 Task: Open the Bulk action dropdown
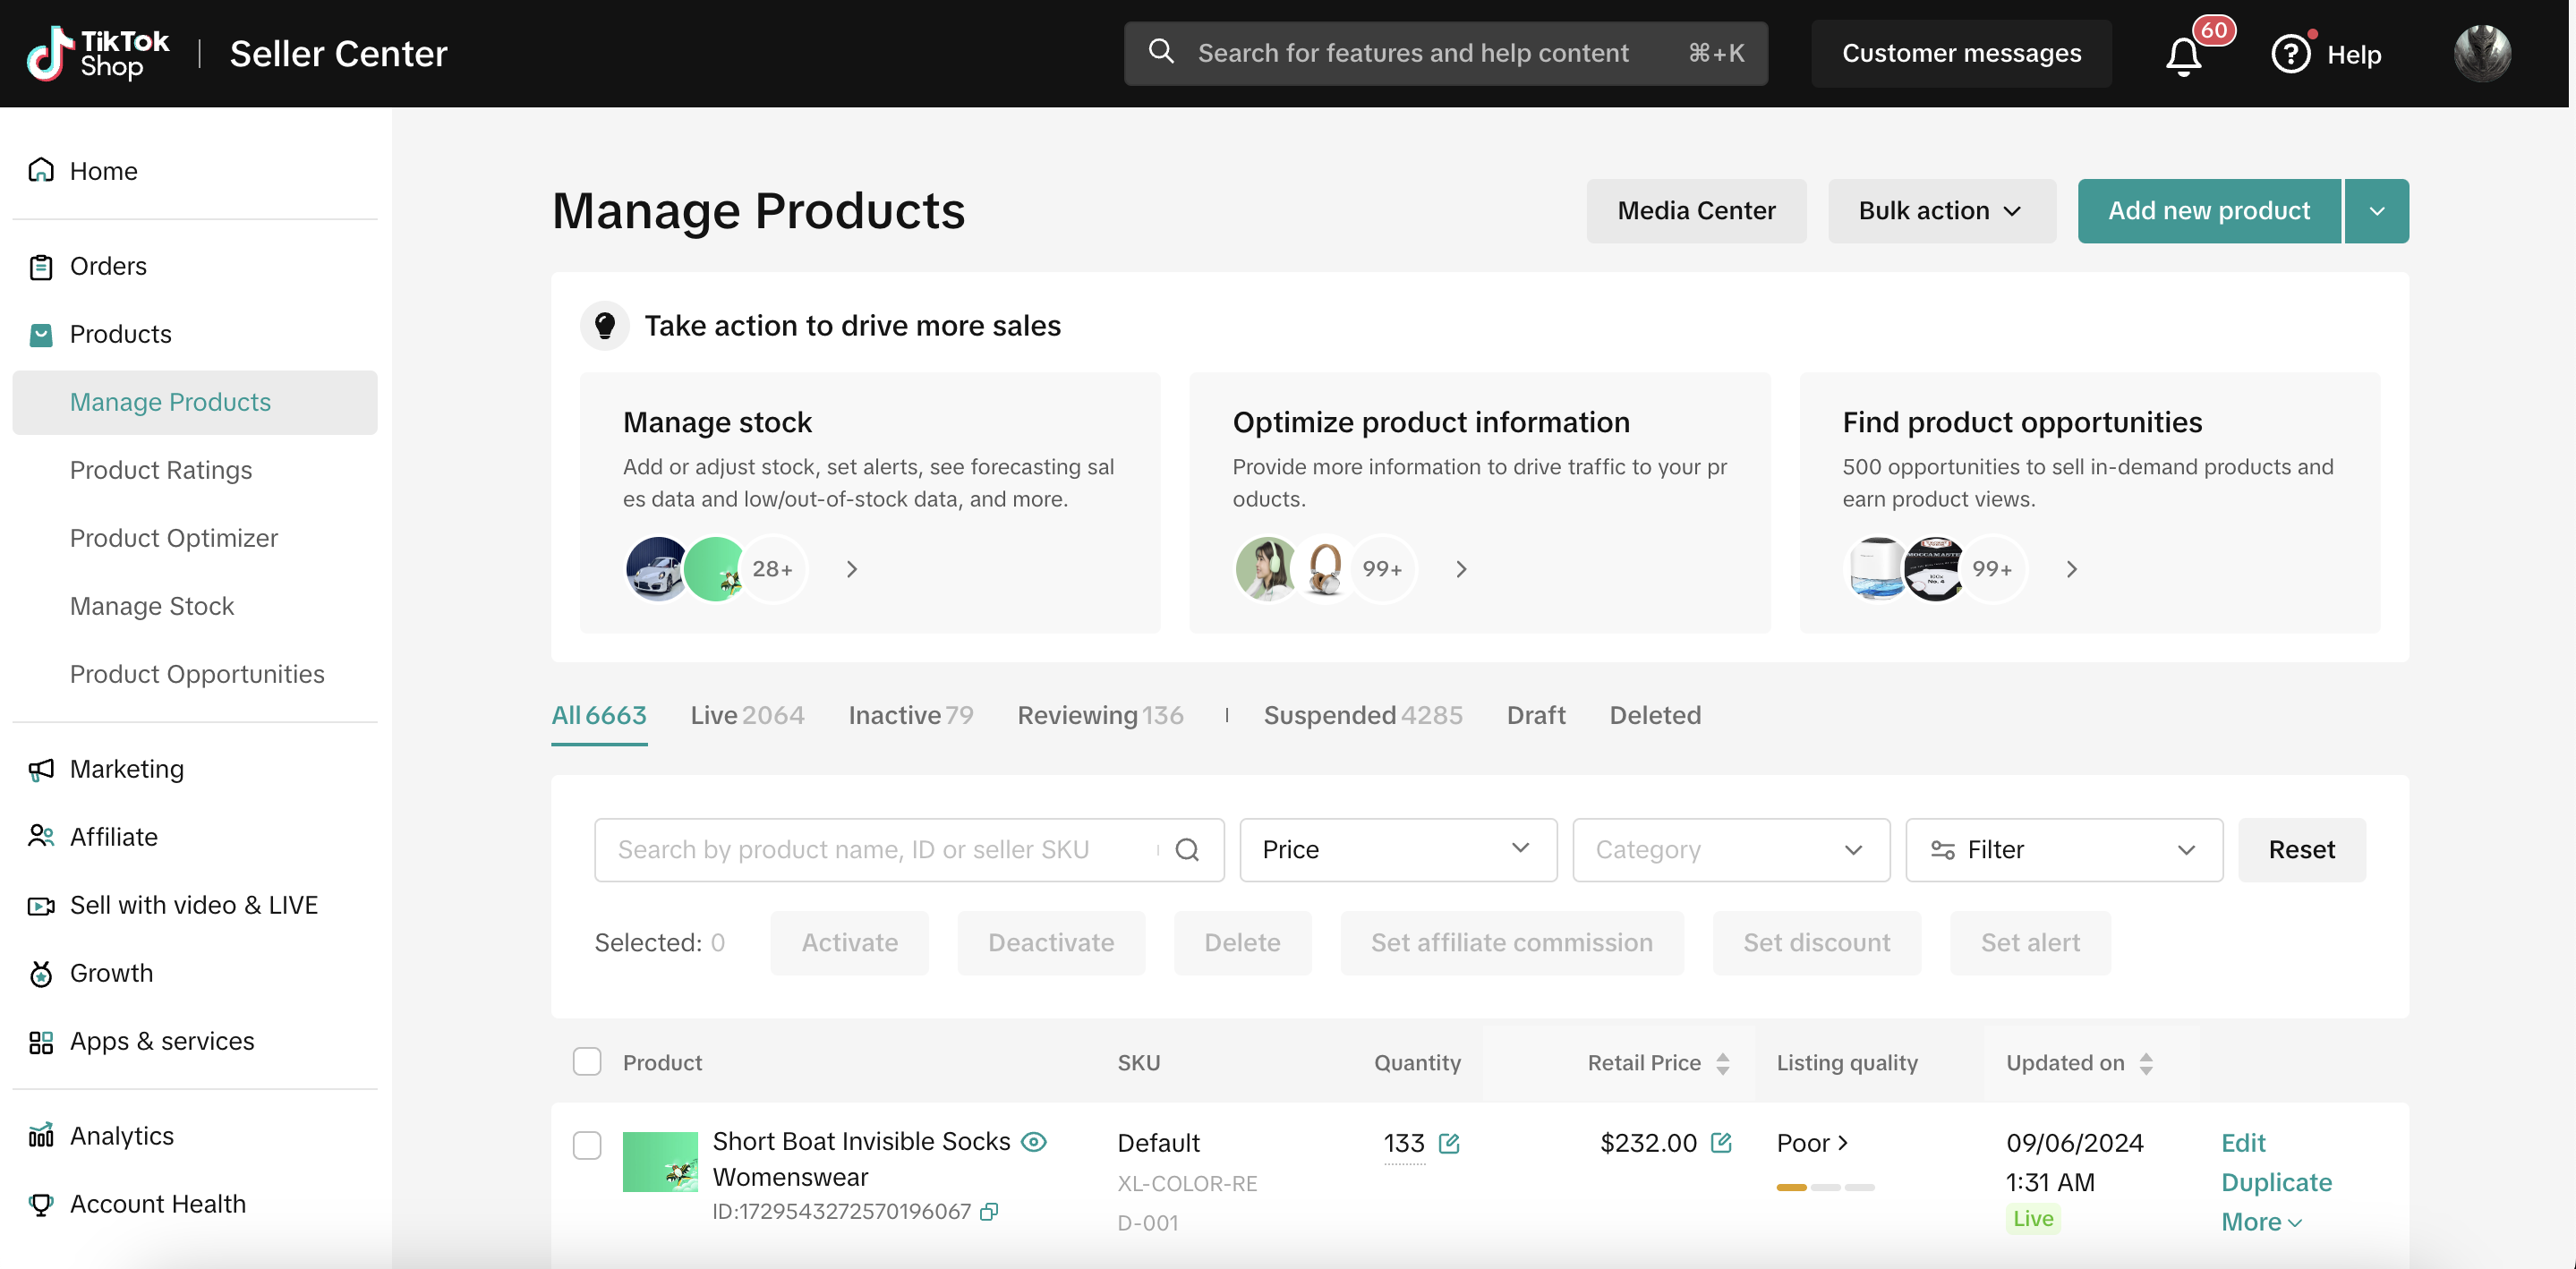(1941, 211)
